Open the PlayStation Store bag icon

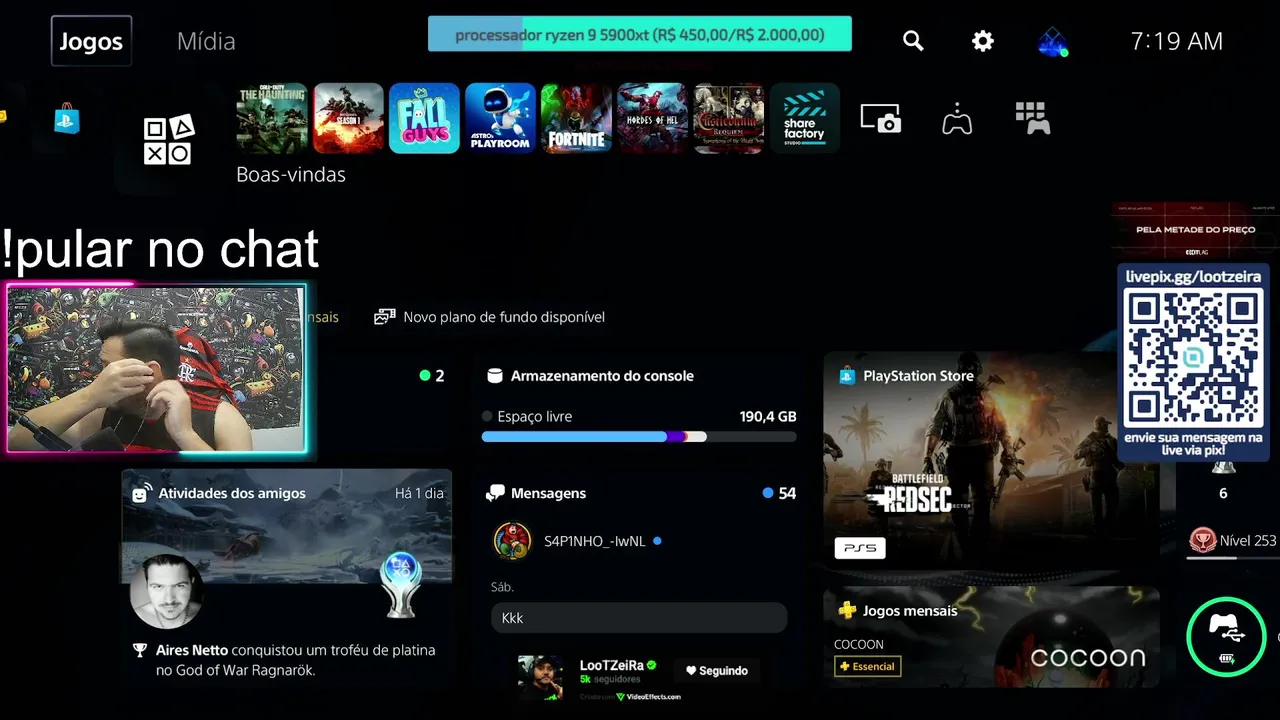tap(67, 119)
